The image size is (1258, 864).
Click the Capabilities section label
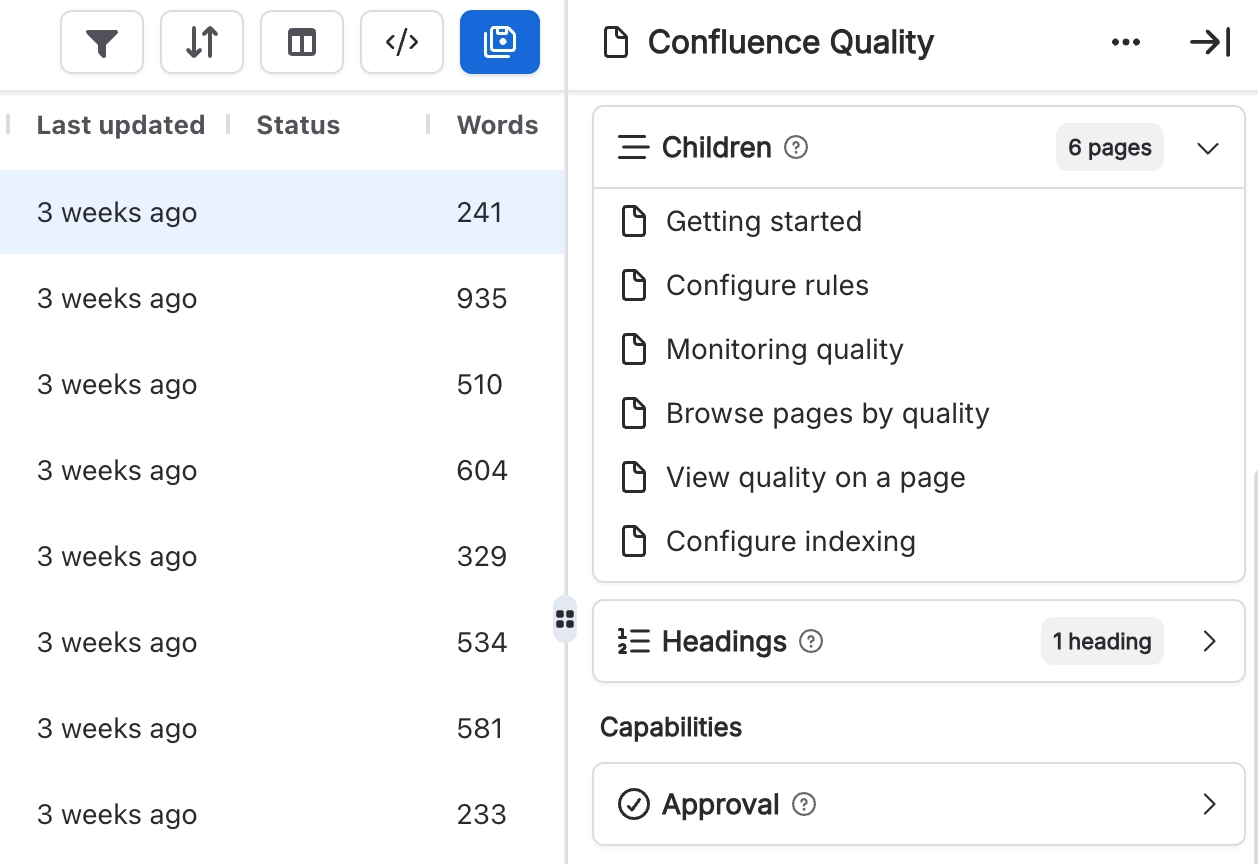[671, 727]
